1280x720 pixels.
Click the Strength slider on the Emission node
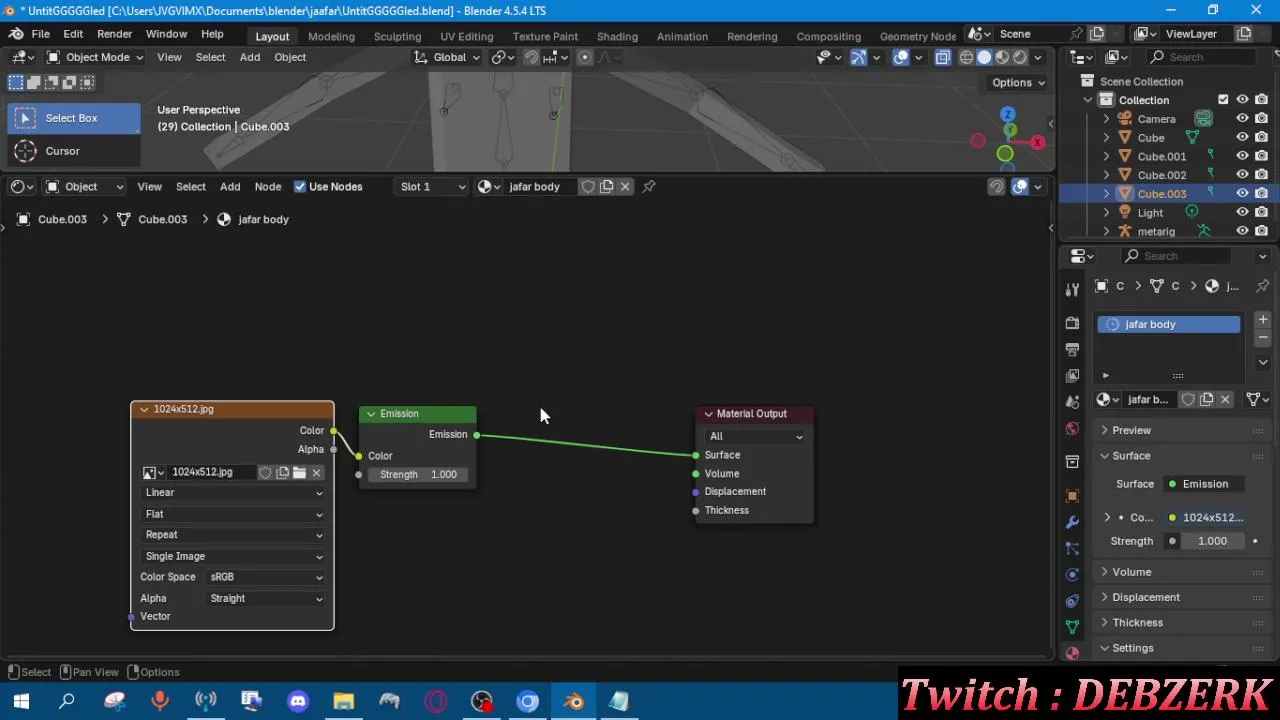pos(418,475)
